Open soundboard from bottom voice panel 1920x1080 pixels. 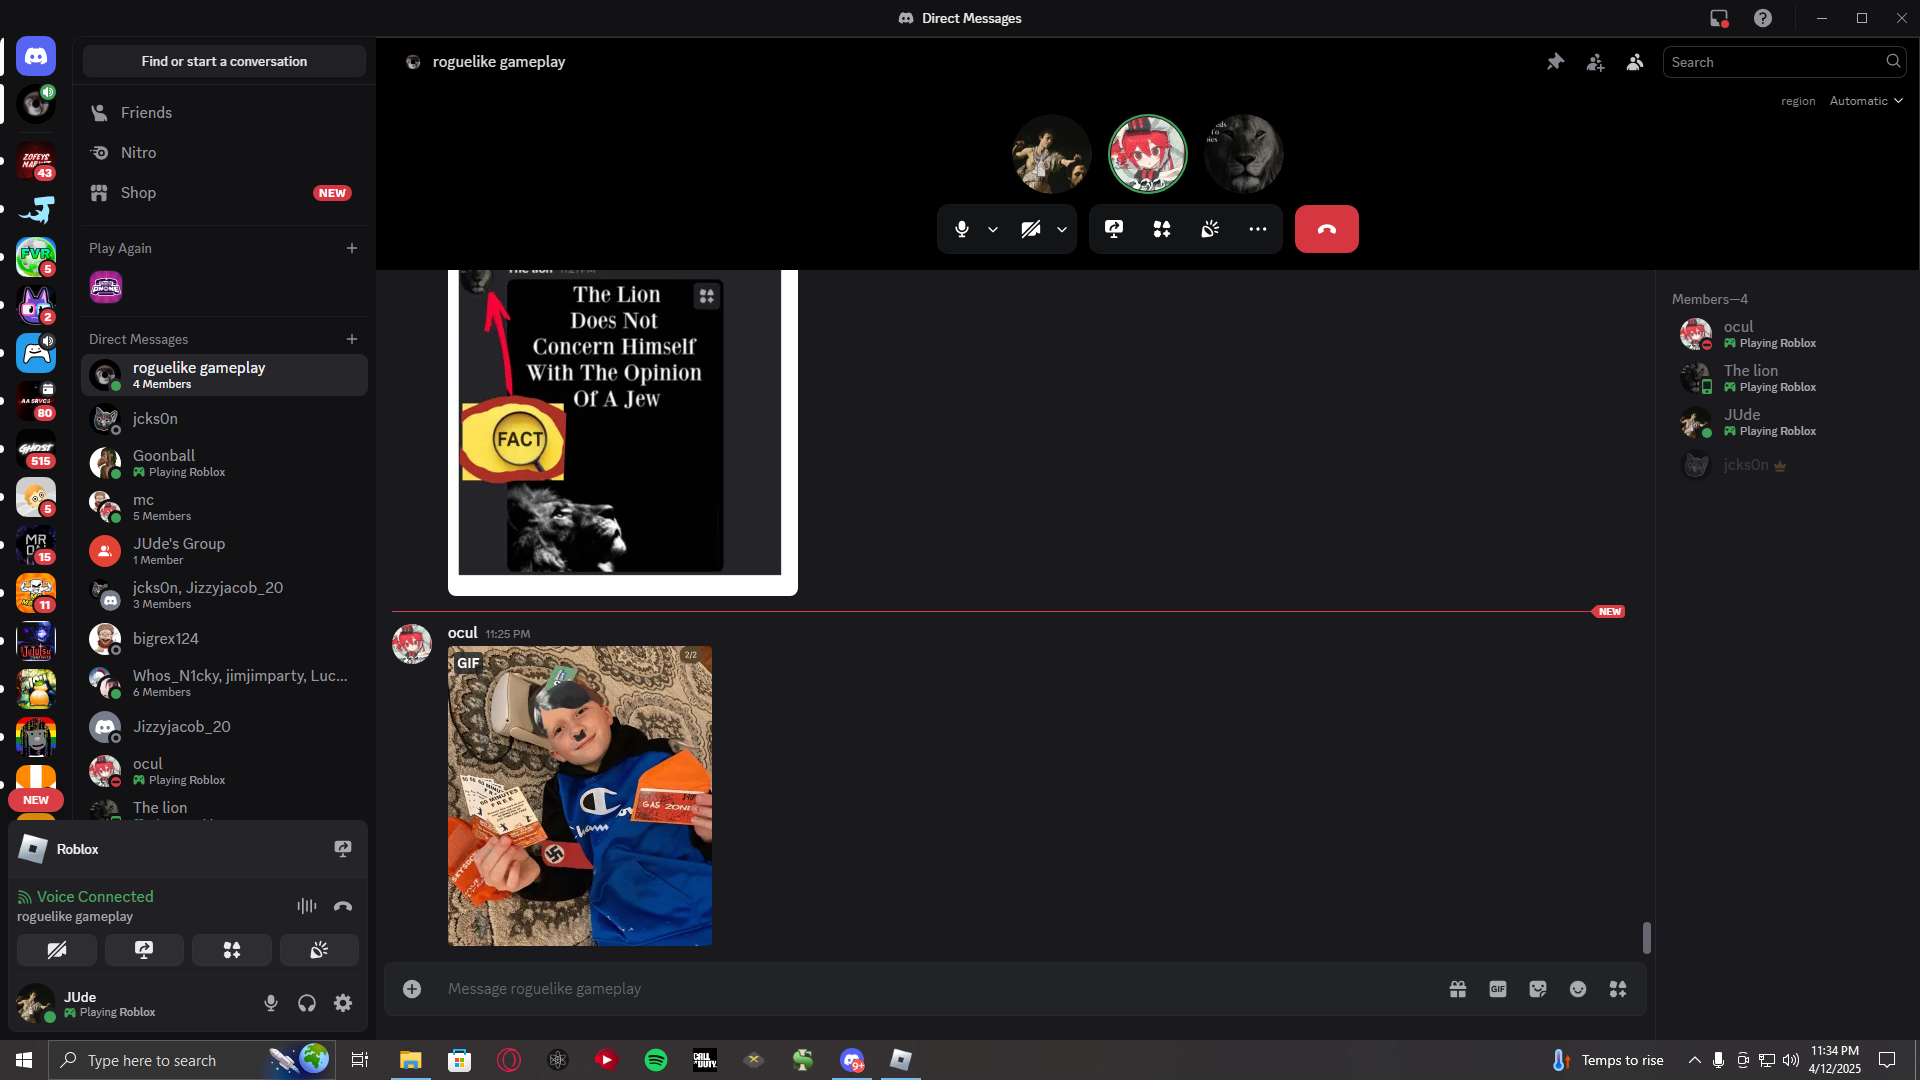pyautogui.click(x=319, y=950)
